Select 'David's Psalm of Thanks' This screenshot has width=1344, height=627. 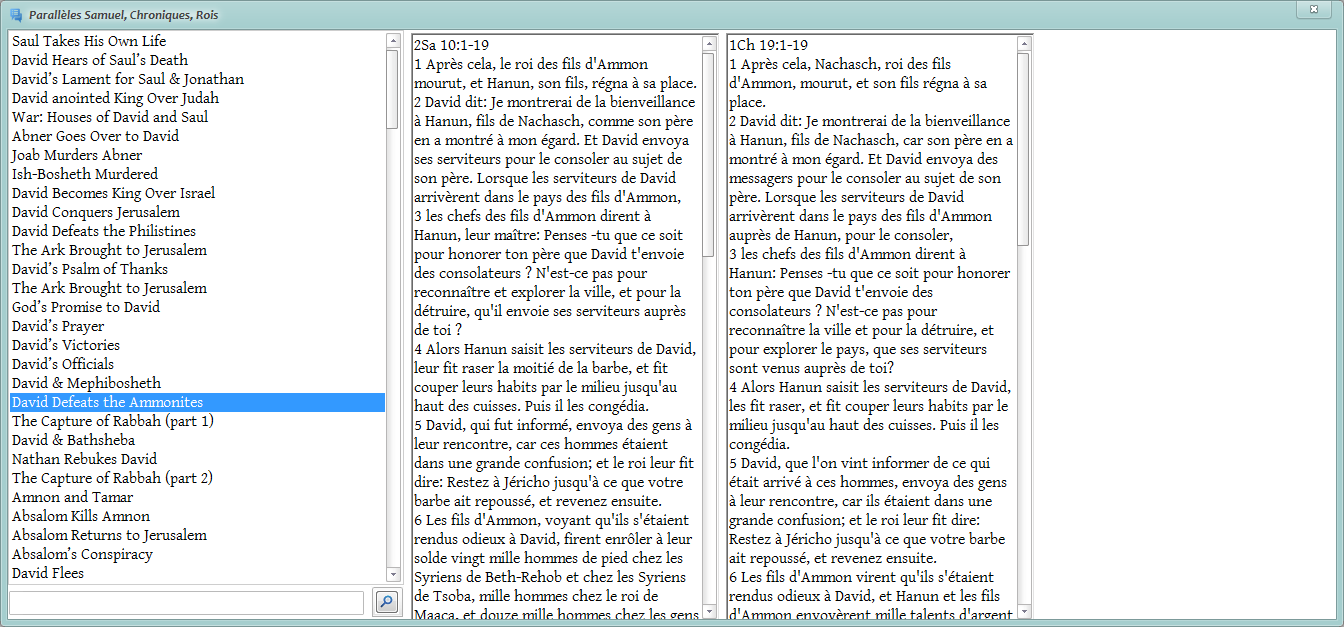click(197, 269)
